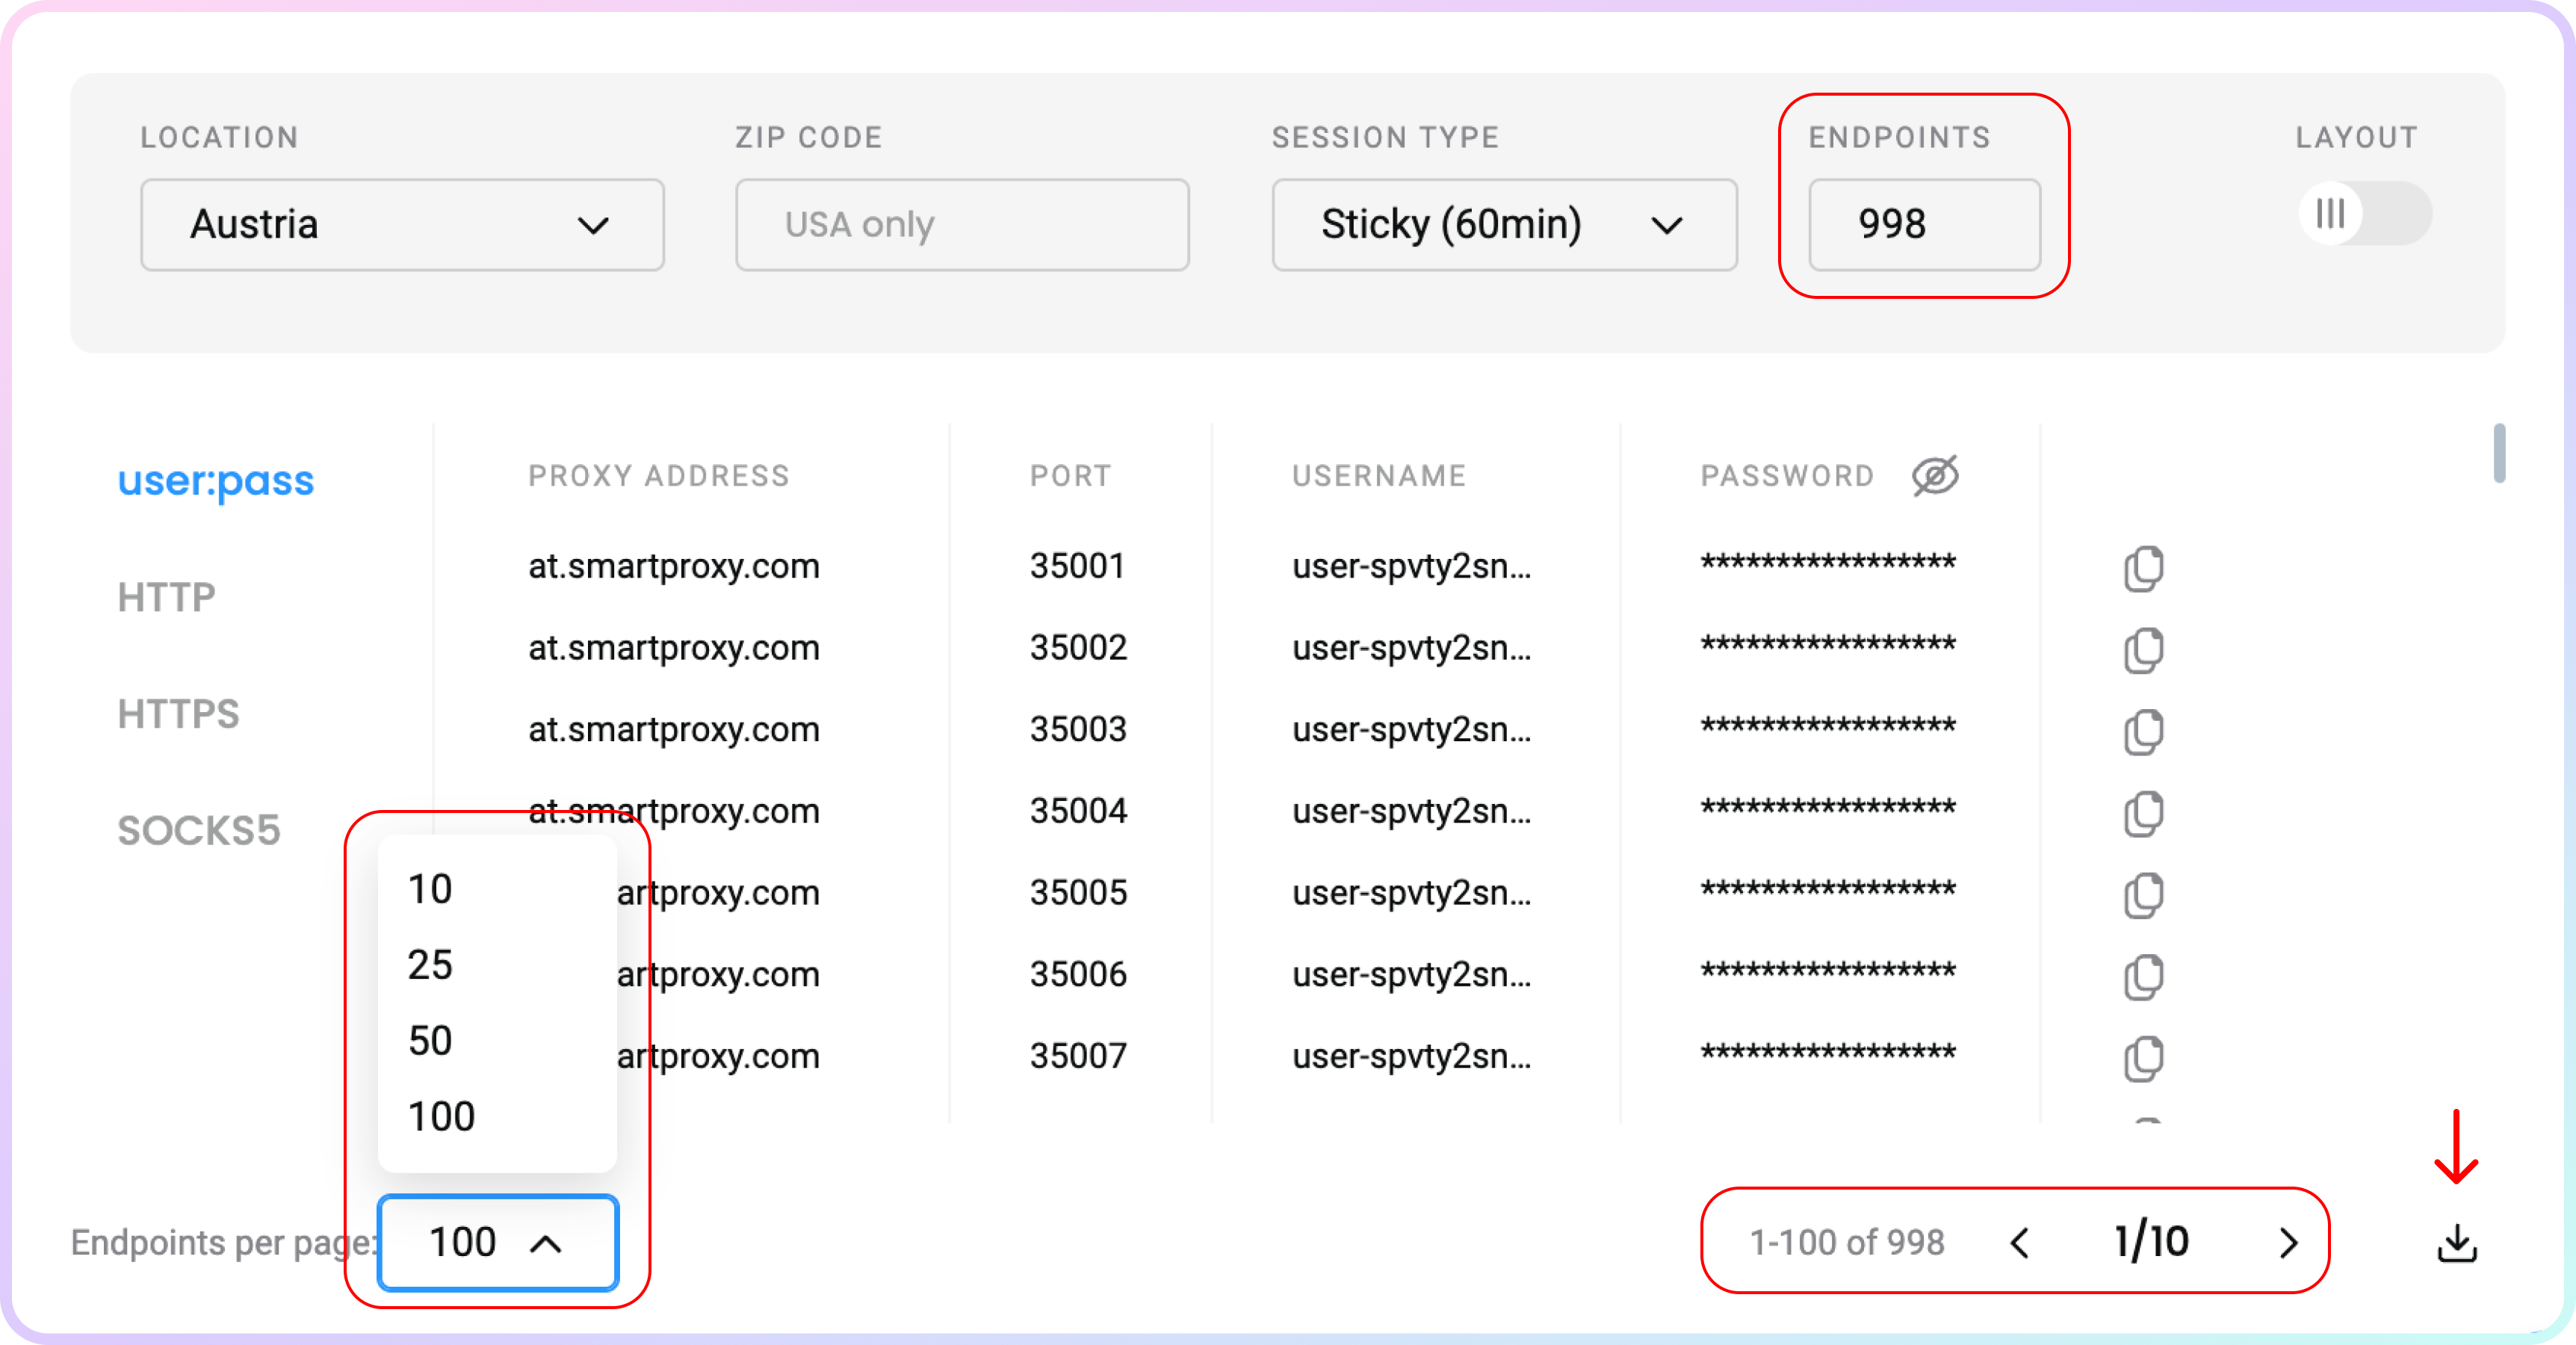Viewport: 2576px width, 1345px height.
Task: Switch to the HTTP tab
Action: point(166,598)
